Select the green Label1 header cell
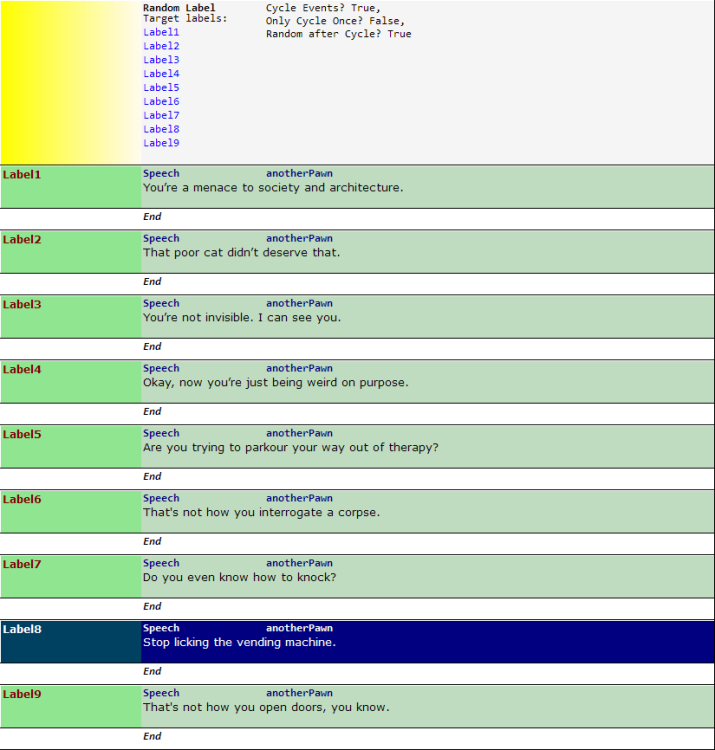 click(70, 186)
